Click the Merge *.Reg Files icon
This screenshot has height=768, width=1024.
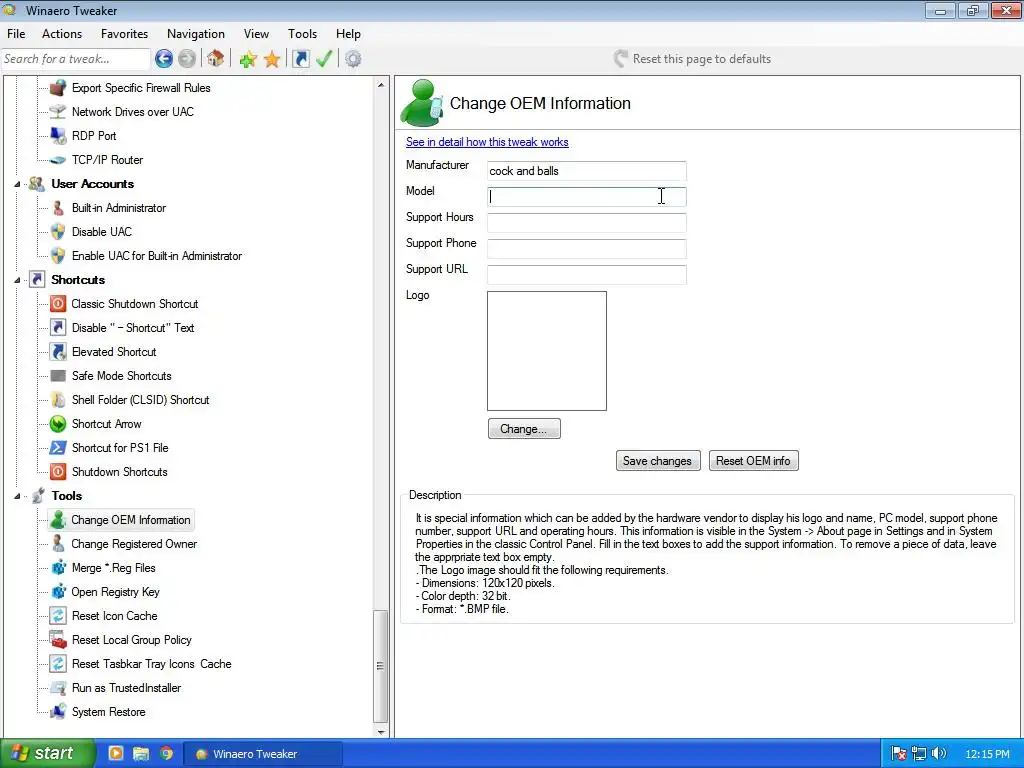tap(58, 568)
